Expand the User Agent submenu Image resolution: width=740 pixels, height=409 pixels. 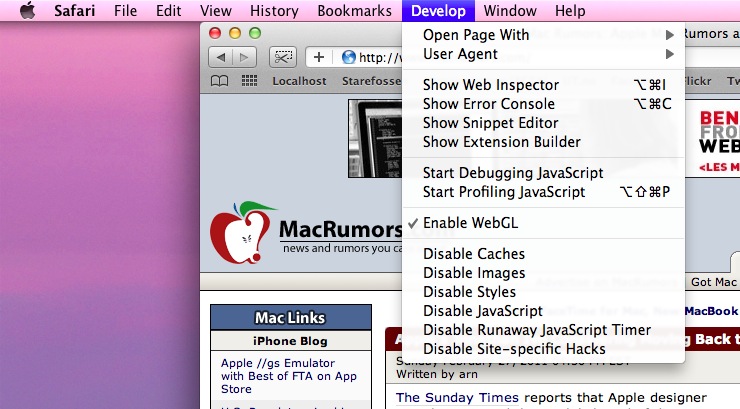[x=543, y=54]
